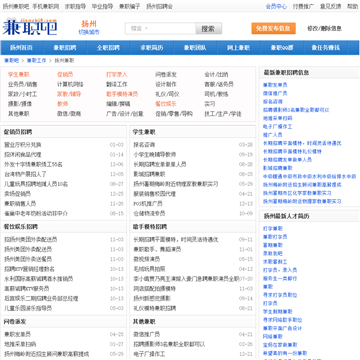Open 手机兼职网 top link
The image size is (360, 360).
coord(46,6)
